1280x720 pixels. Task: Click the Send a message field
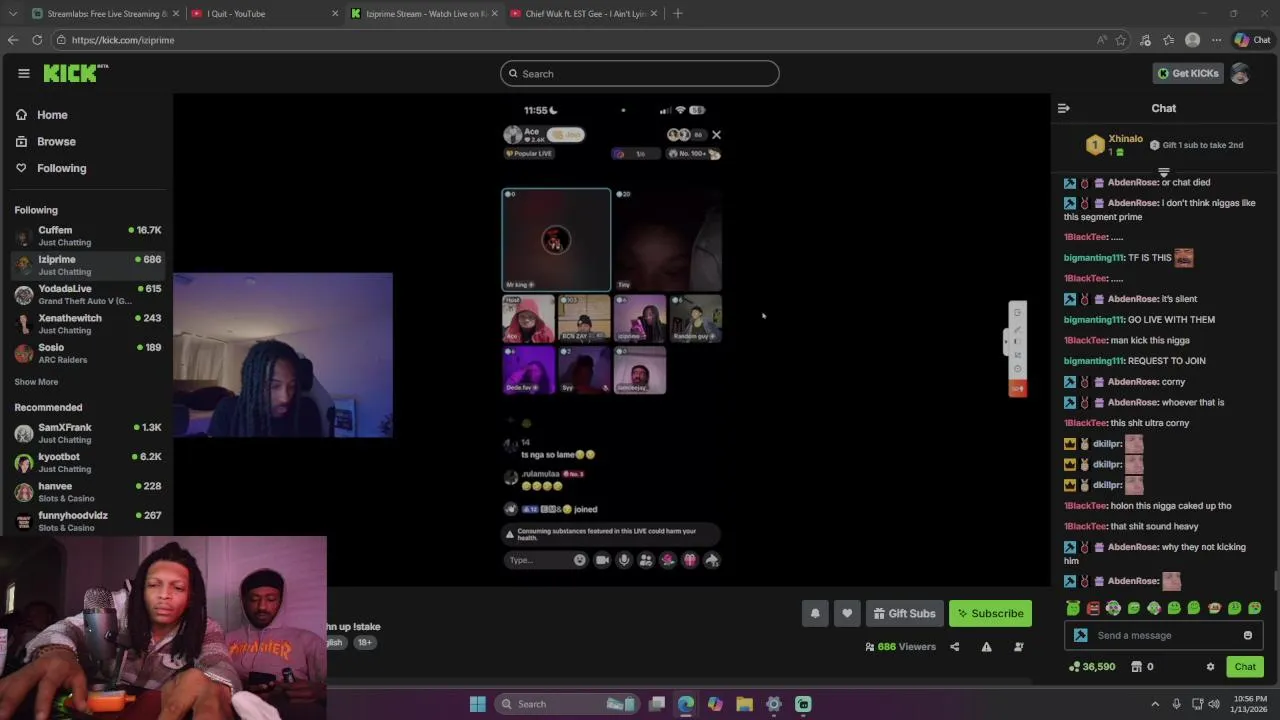pos(1162,635)
